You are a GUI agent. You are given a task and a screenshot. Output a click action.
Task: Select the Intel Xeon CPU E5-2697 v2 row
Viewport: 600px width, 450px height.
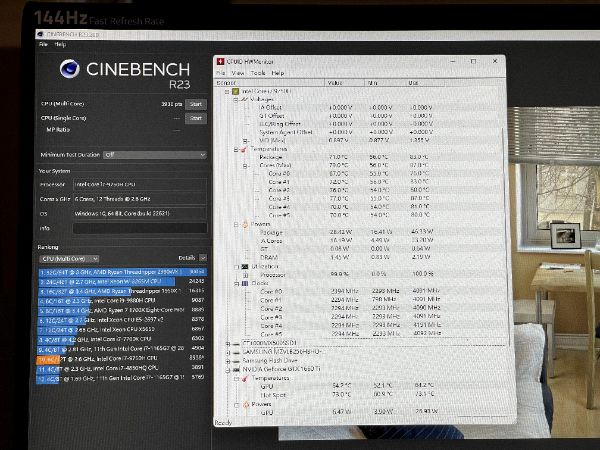(x=122, y=320)
